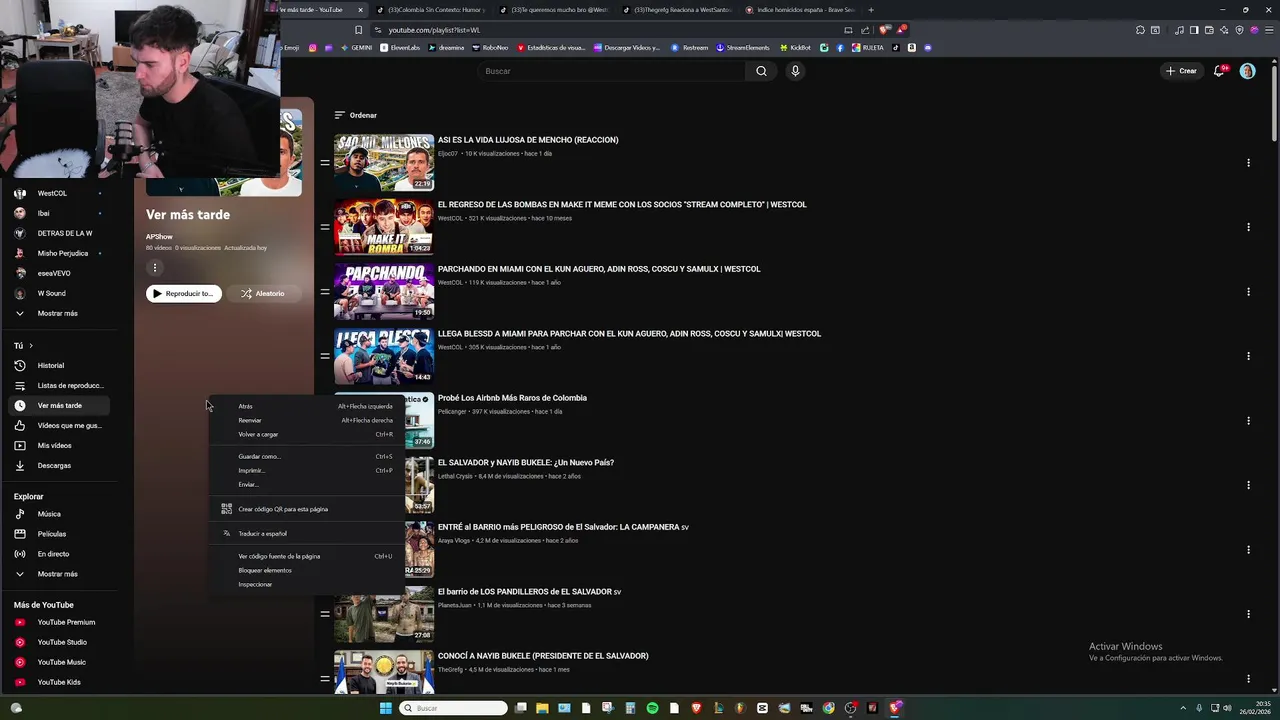Open options menu for ENTRÉ al BARRIO video
Viewport: 1280px width, 720px height.
[x=1248, y=550]
